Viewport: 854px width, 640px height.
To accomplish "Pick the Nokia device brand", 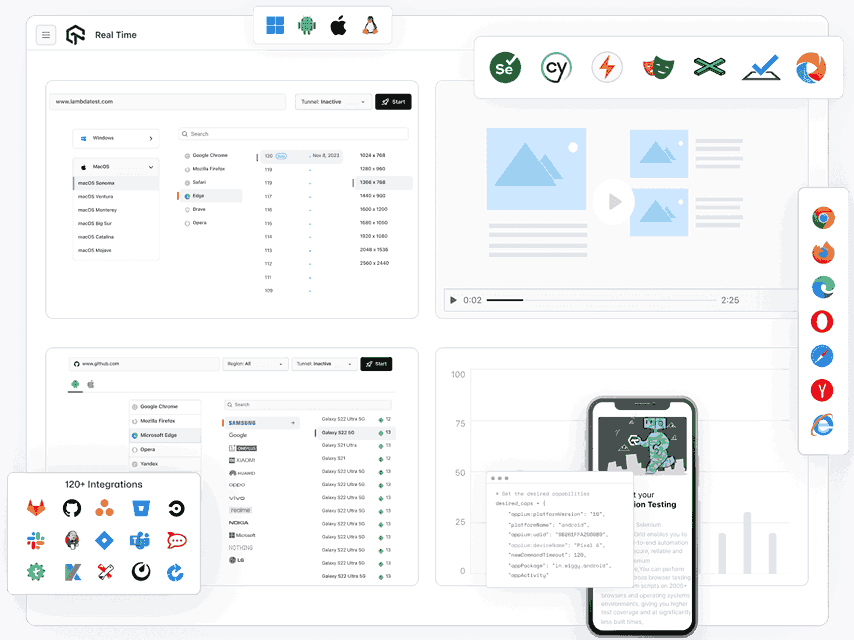I will [x=239, y=522].
